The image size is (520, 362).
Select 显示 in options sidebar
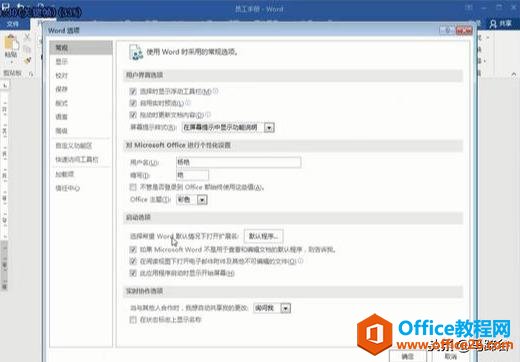[x=81, y=62]
